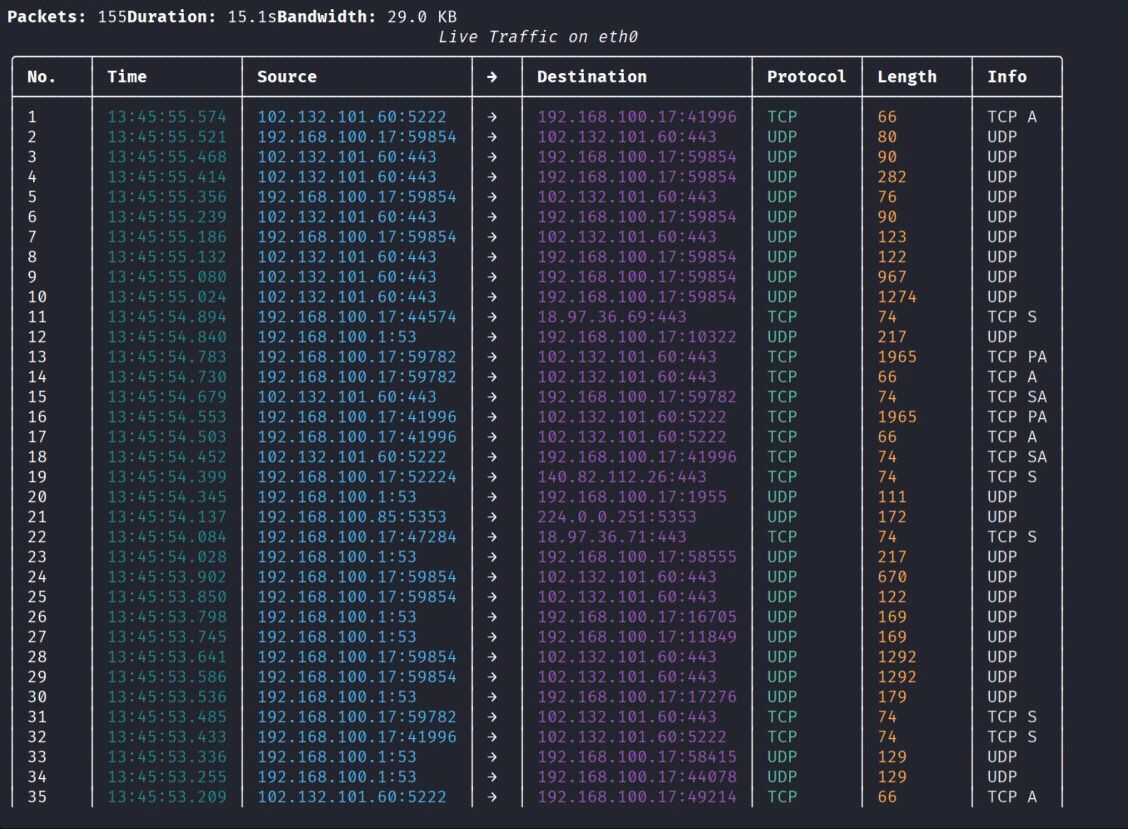The width and height of the screenshot is (1128, 829).
Task: Select length 179 in row 30
Action: tap(892, 697)
